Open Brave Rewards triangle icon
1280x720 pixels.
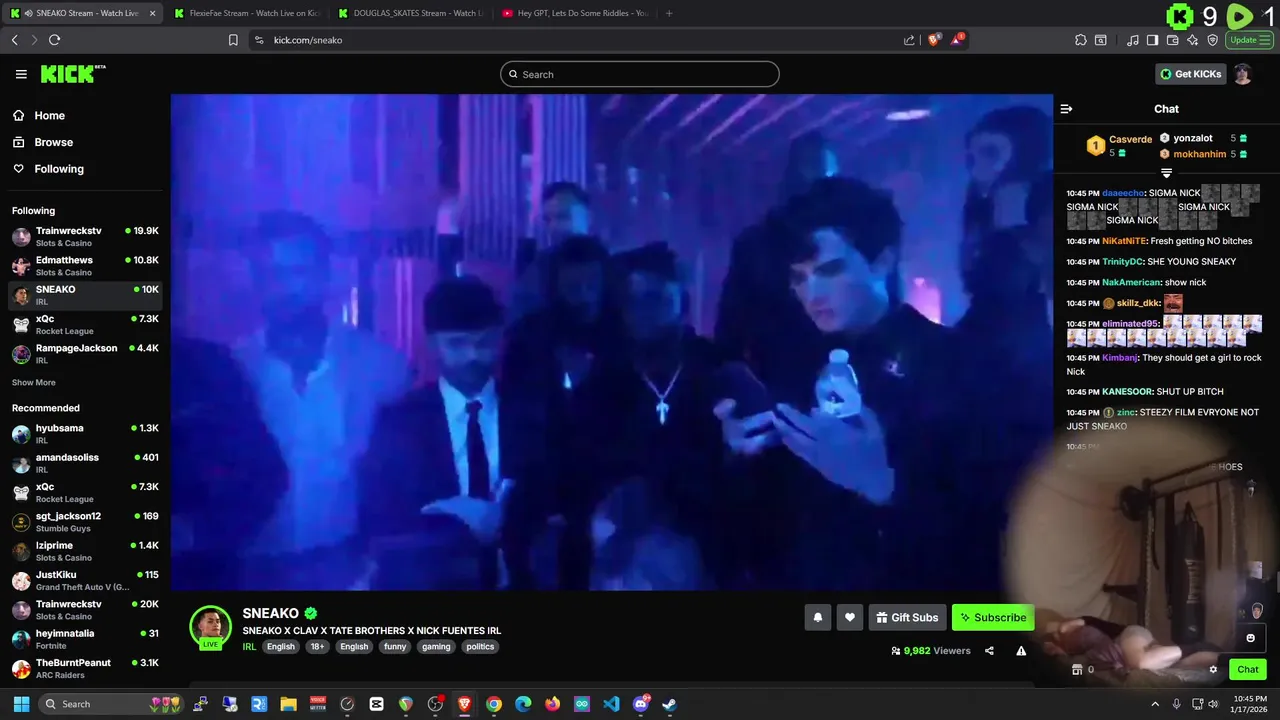click(x=957, y=40)
